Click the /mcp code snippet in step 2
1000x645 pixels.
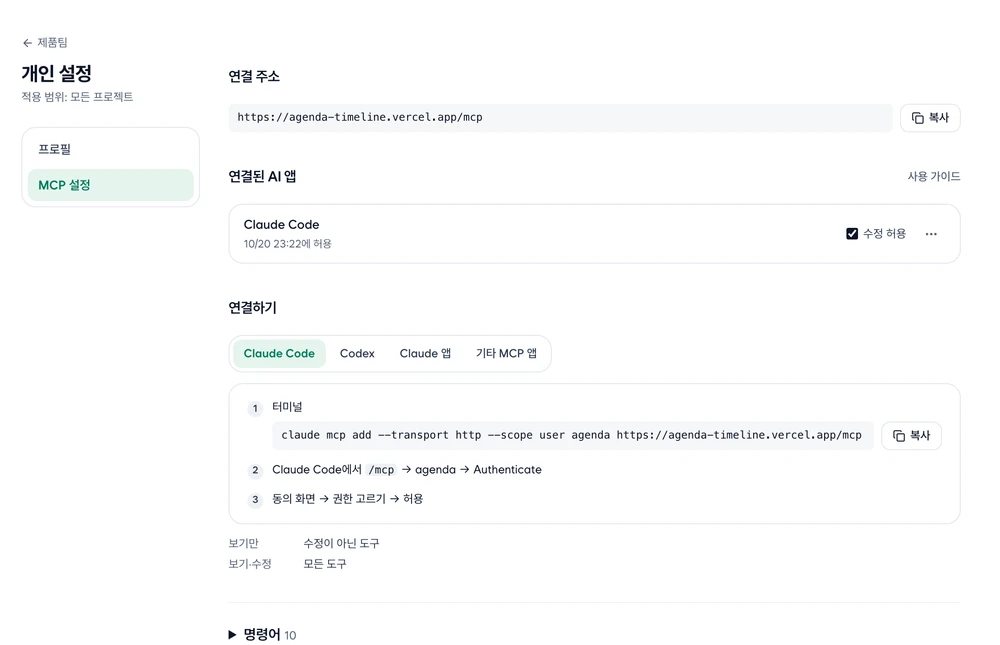coord(381,470)
